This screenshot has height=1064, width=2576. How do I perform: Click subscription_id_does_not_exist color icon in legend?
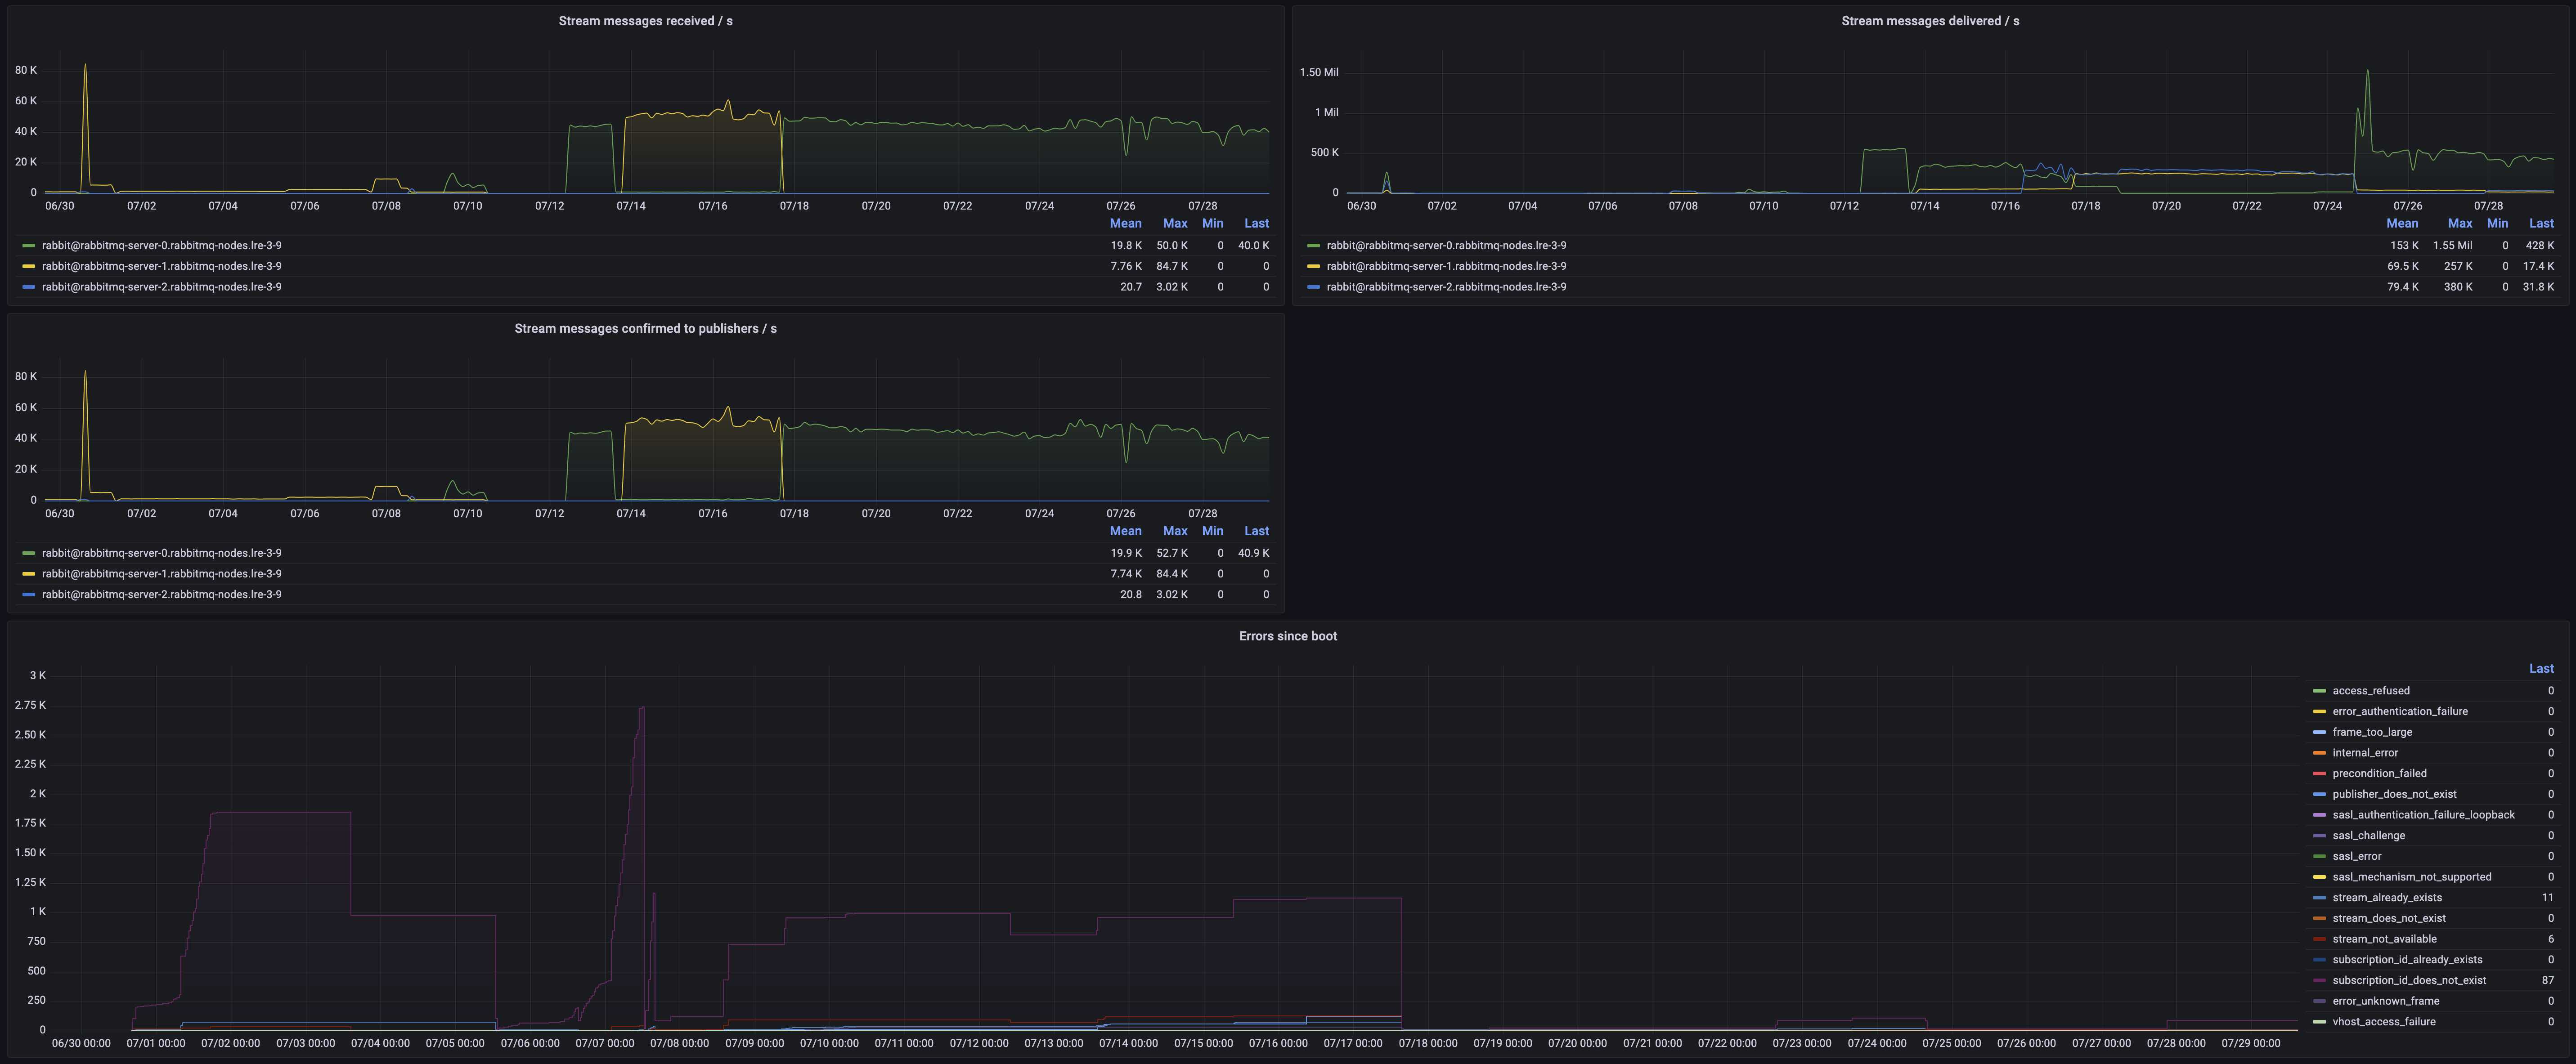pyautogui.click(x=2319, y=981)
